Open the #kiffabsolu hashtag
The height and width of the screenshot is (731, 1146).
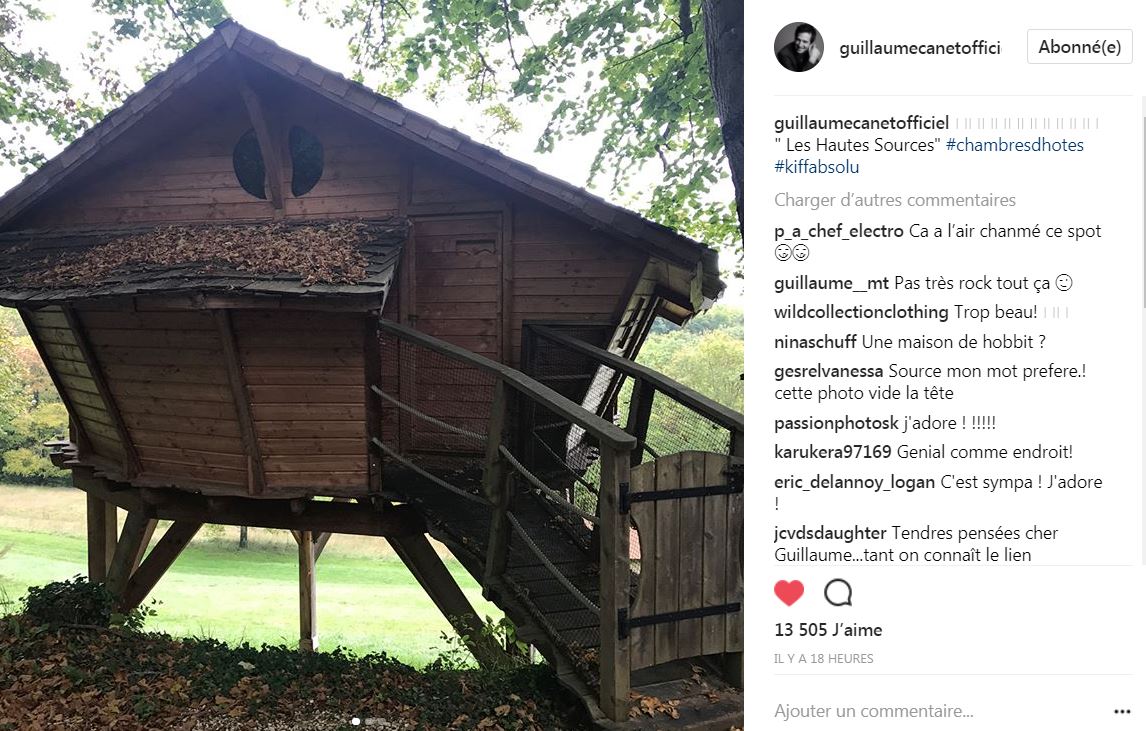[816, 167]
